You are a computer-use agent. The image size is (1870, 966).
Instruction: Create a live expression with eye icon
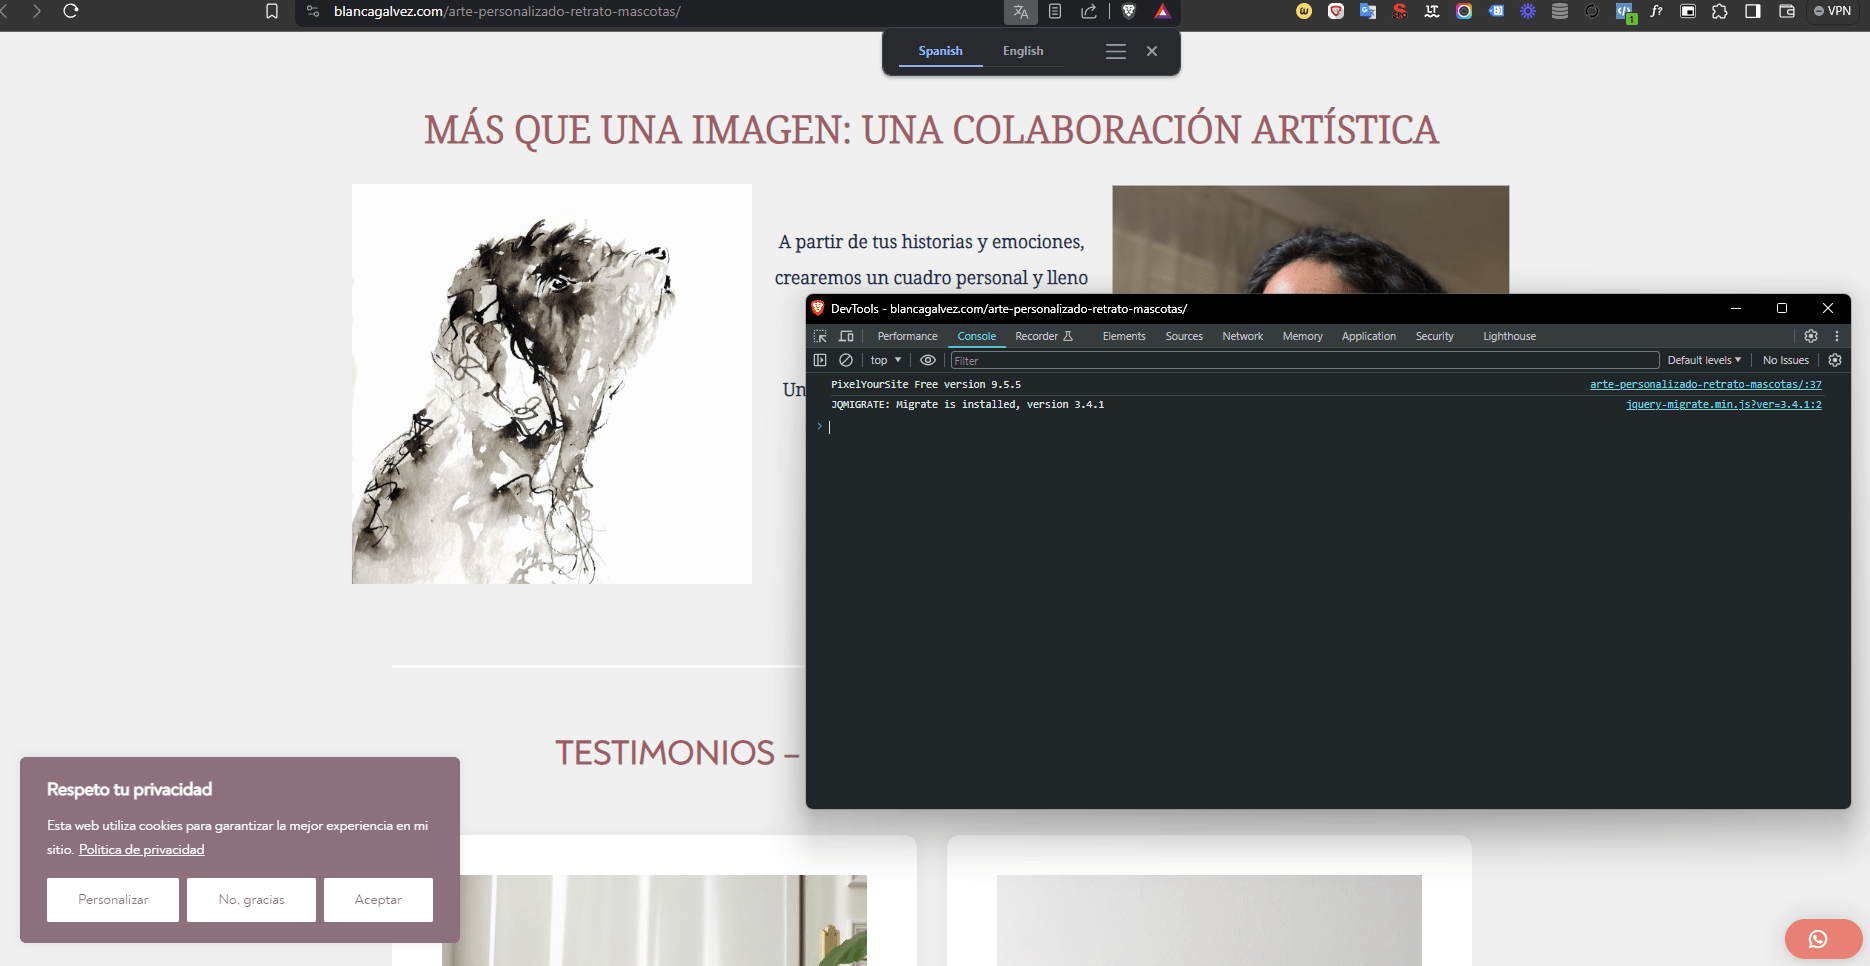pyautogui.click(x=928, y=360)
